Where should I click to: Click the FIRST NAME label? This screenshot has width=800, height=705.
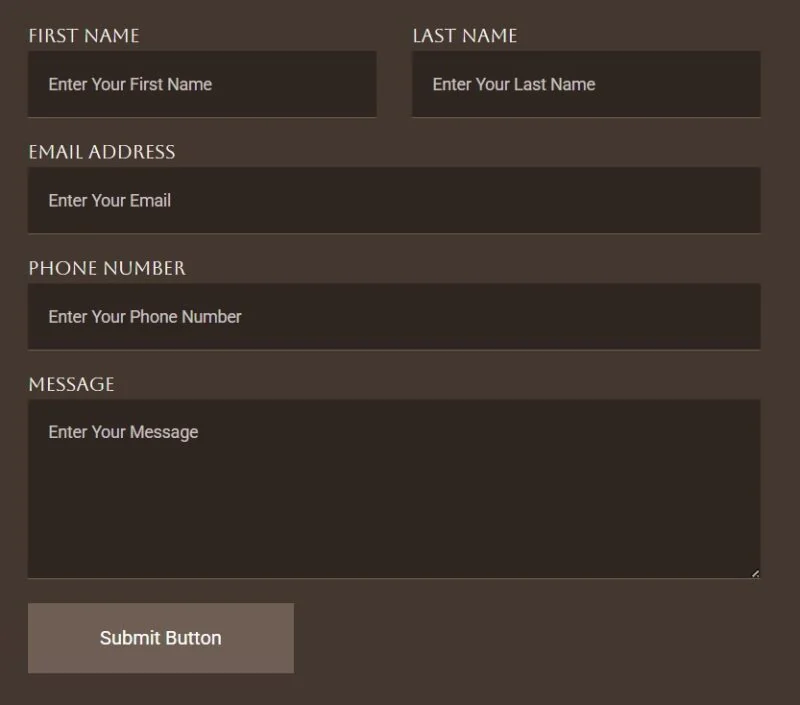coord(84,36)
